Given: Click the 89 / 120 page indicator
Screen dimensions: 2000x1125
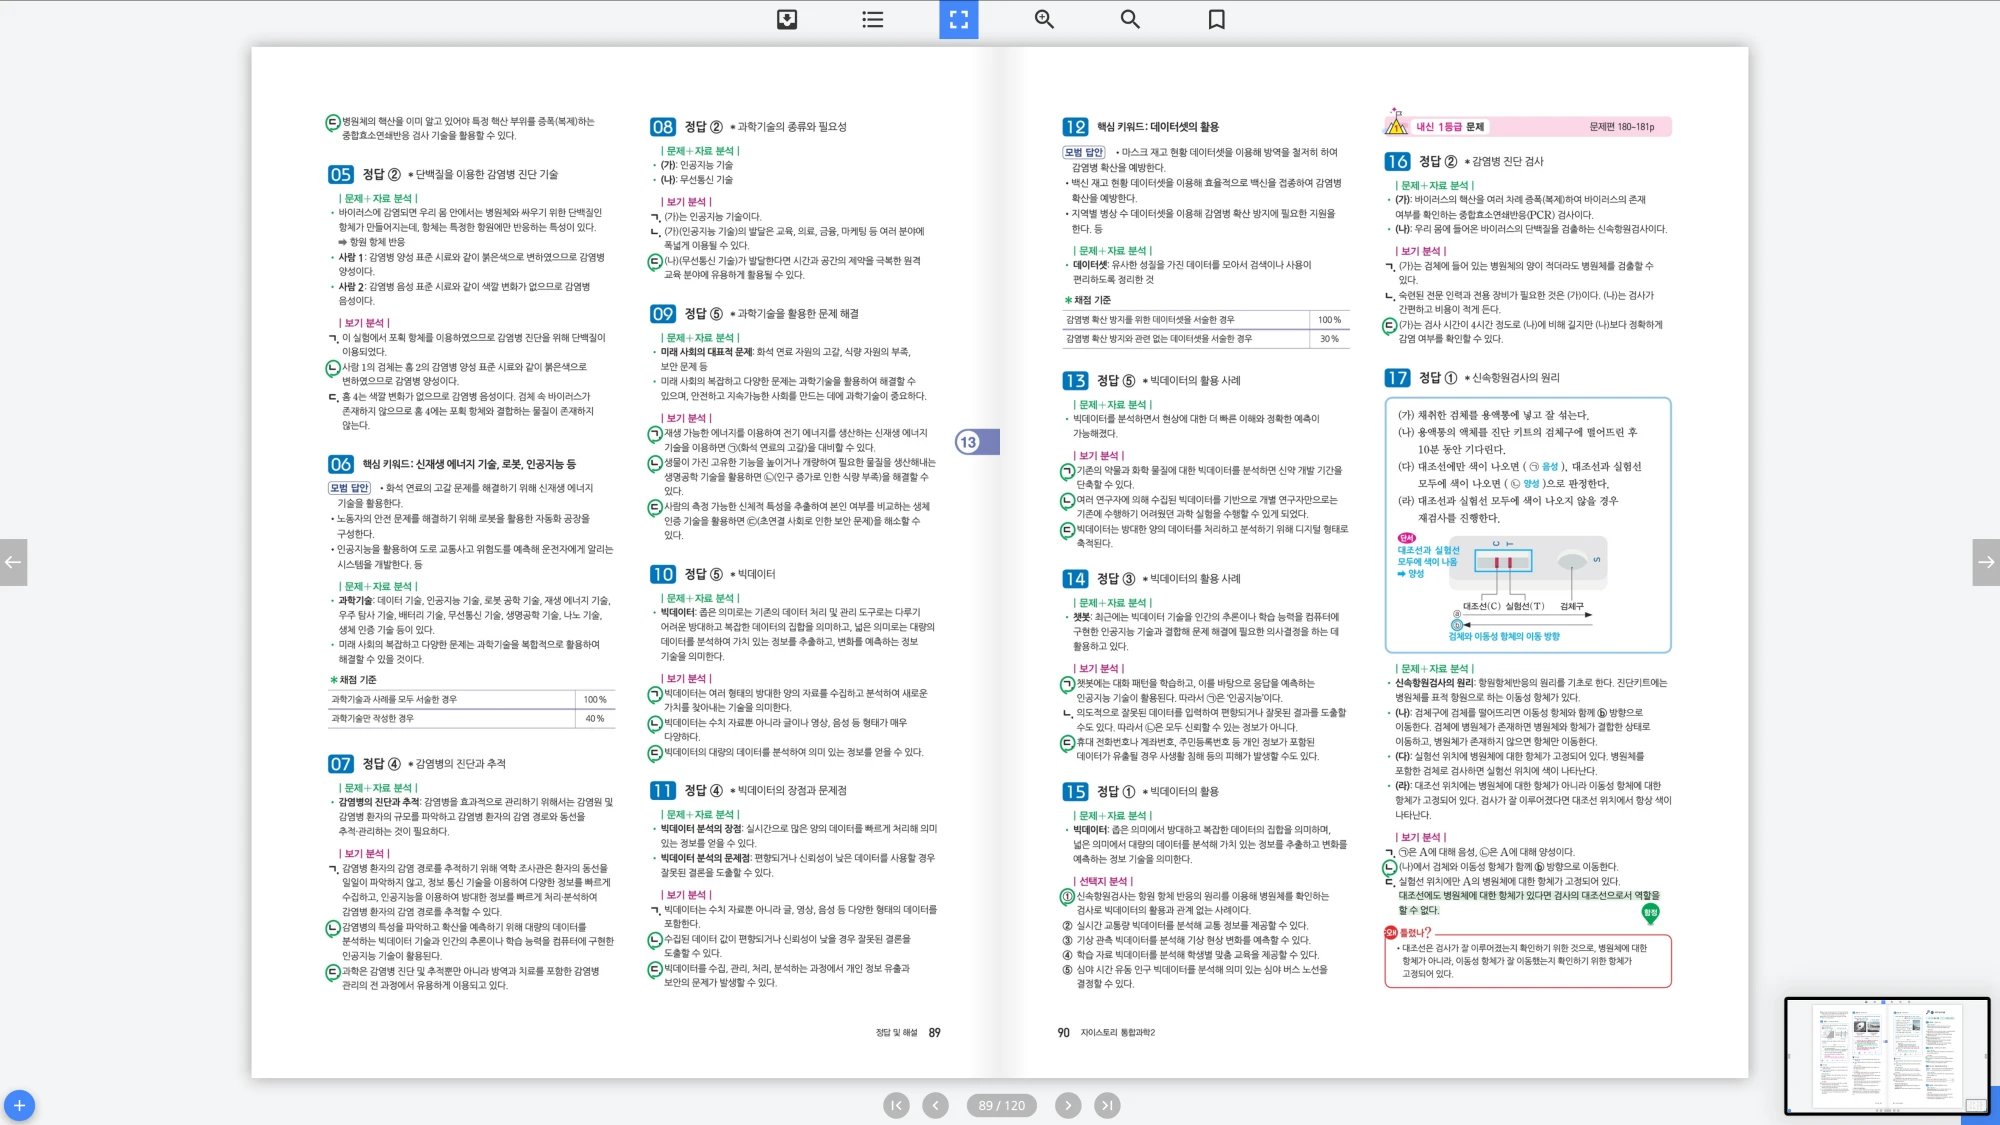Looking at the screenshot, I should point(1001,1105).
